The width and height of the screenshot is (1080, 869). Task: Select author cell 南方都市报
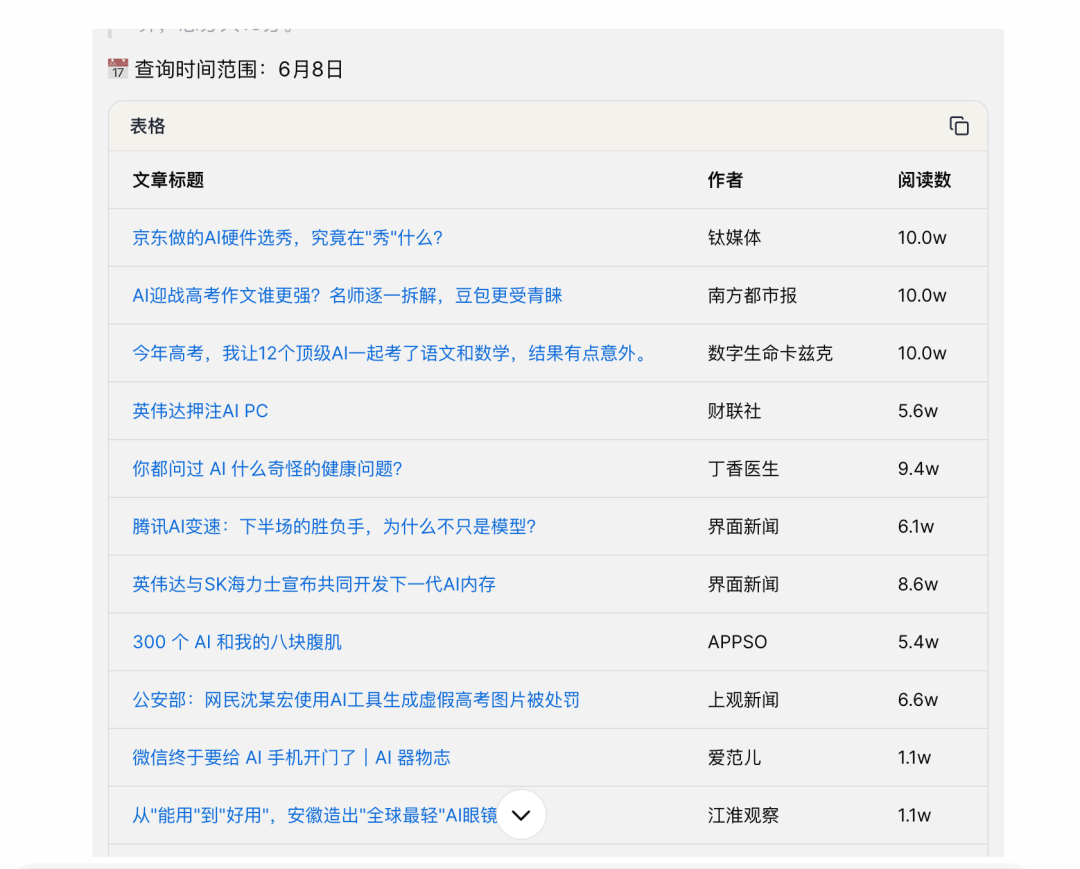pos(752,295)
